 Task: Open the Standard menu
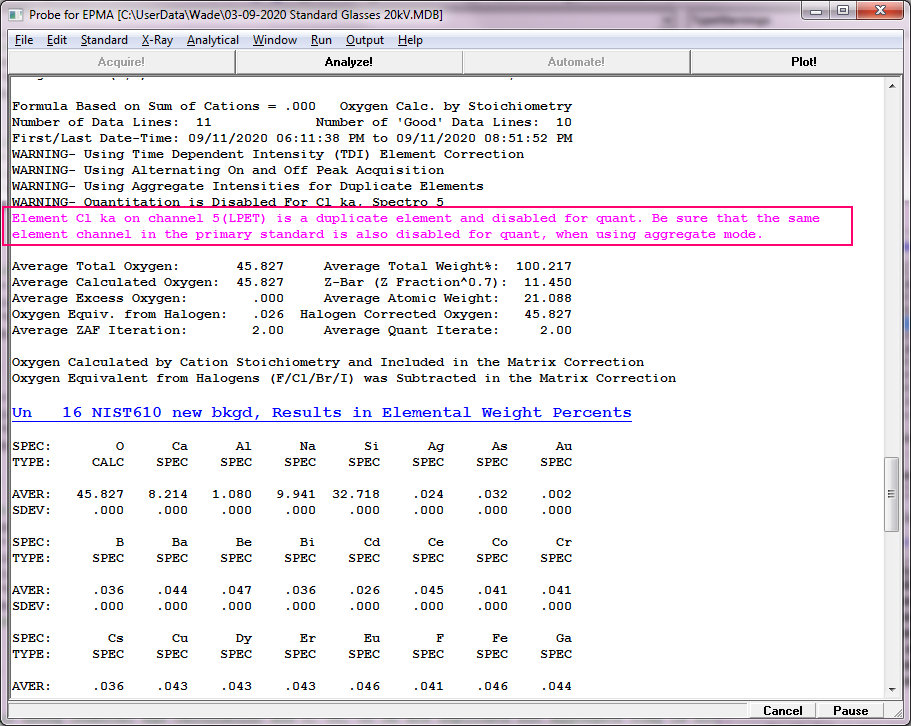(104, 40)
